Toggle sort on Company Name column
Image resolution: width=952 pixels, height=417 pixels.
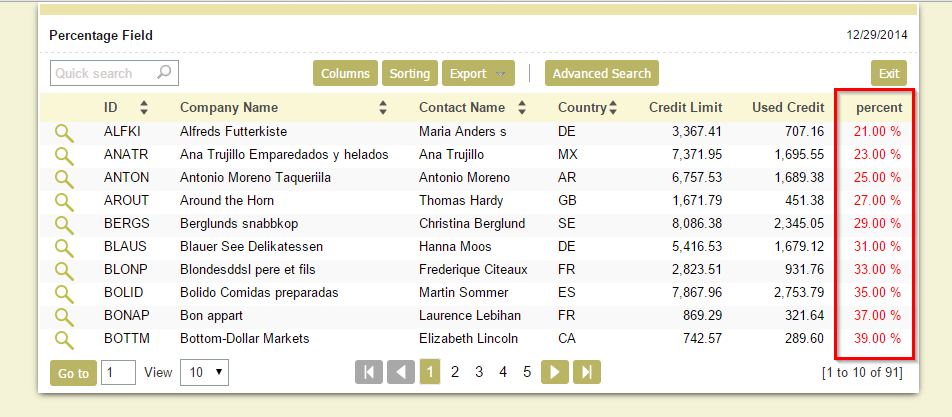tap(383, 108)
